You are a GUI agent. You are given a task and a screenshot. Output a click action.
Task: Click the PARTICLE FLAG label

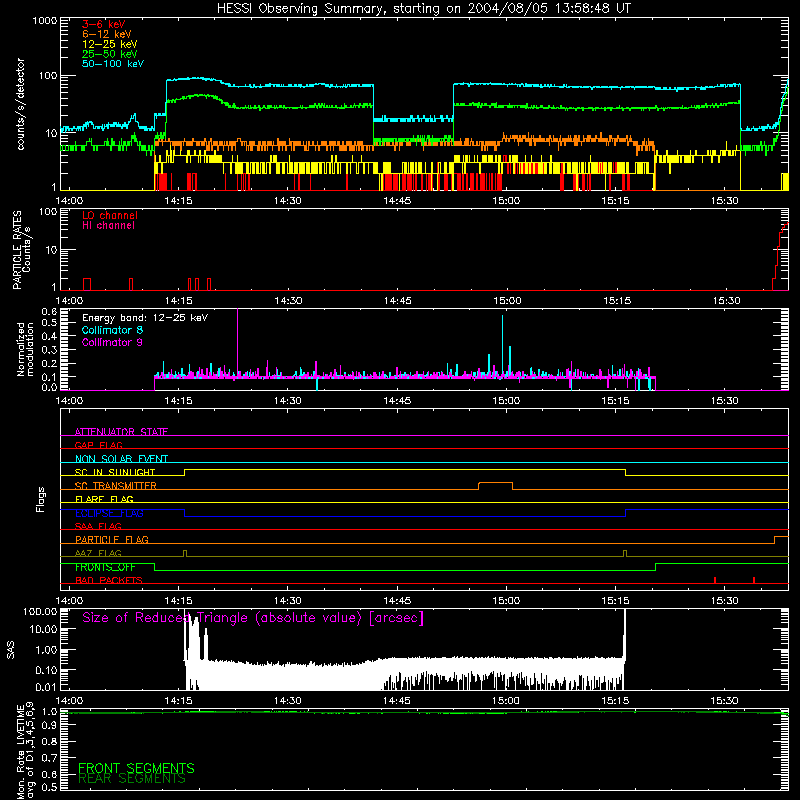(112, 539)
